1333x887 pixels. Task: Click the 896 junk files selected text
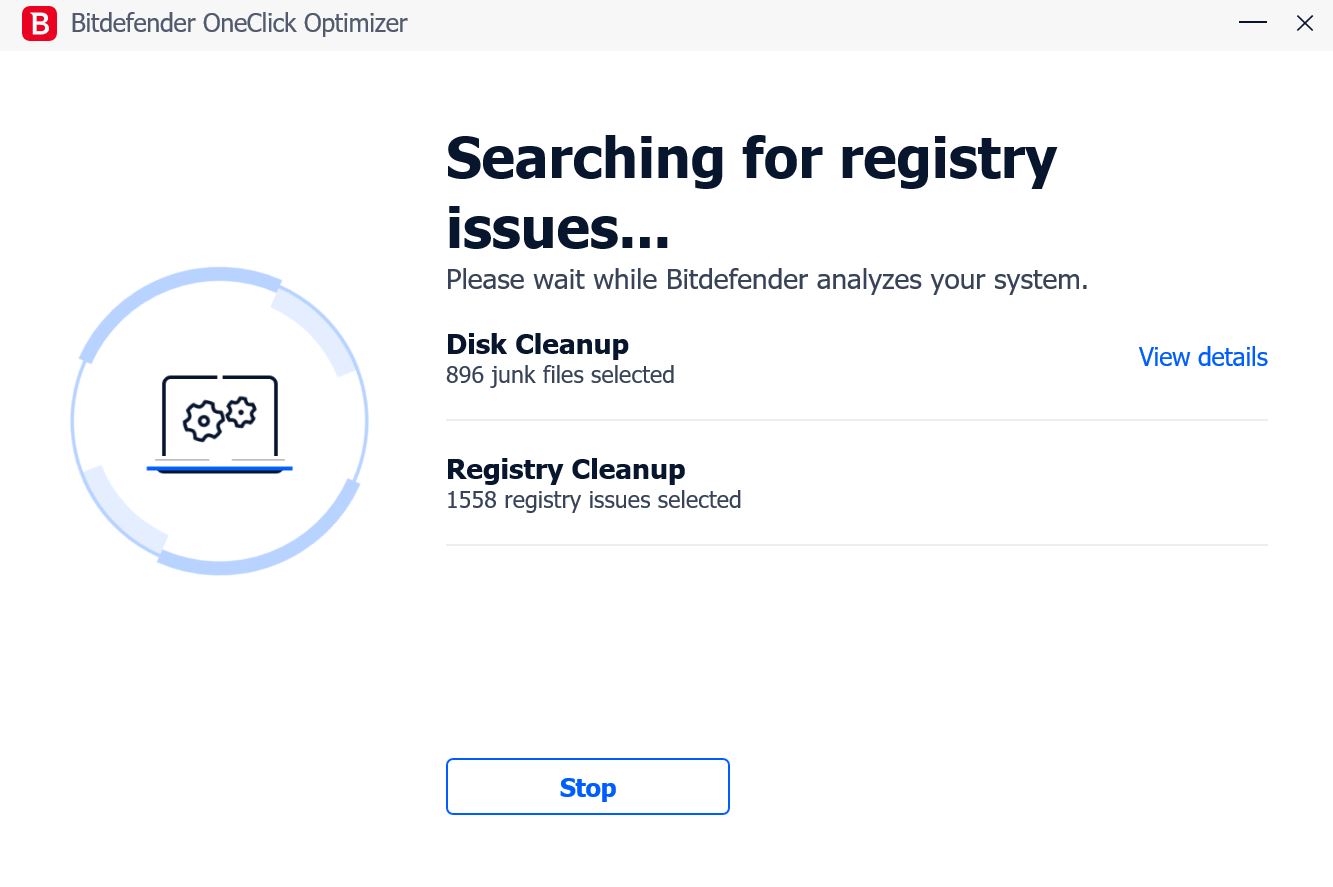[x=560, y=375]
